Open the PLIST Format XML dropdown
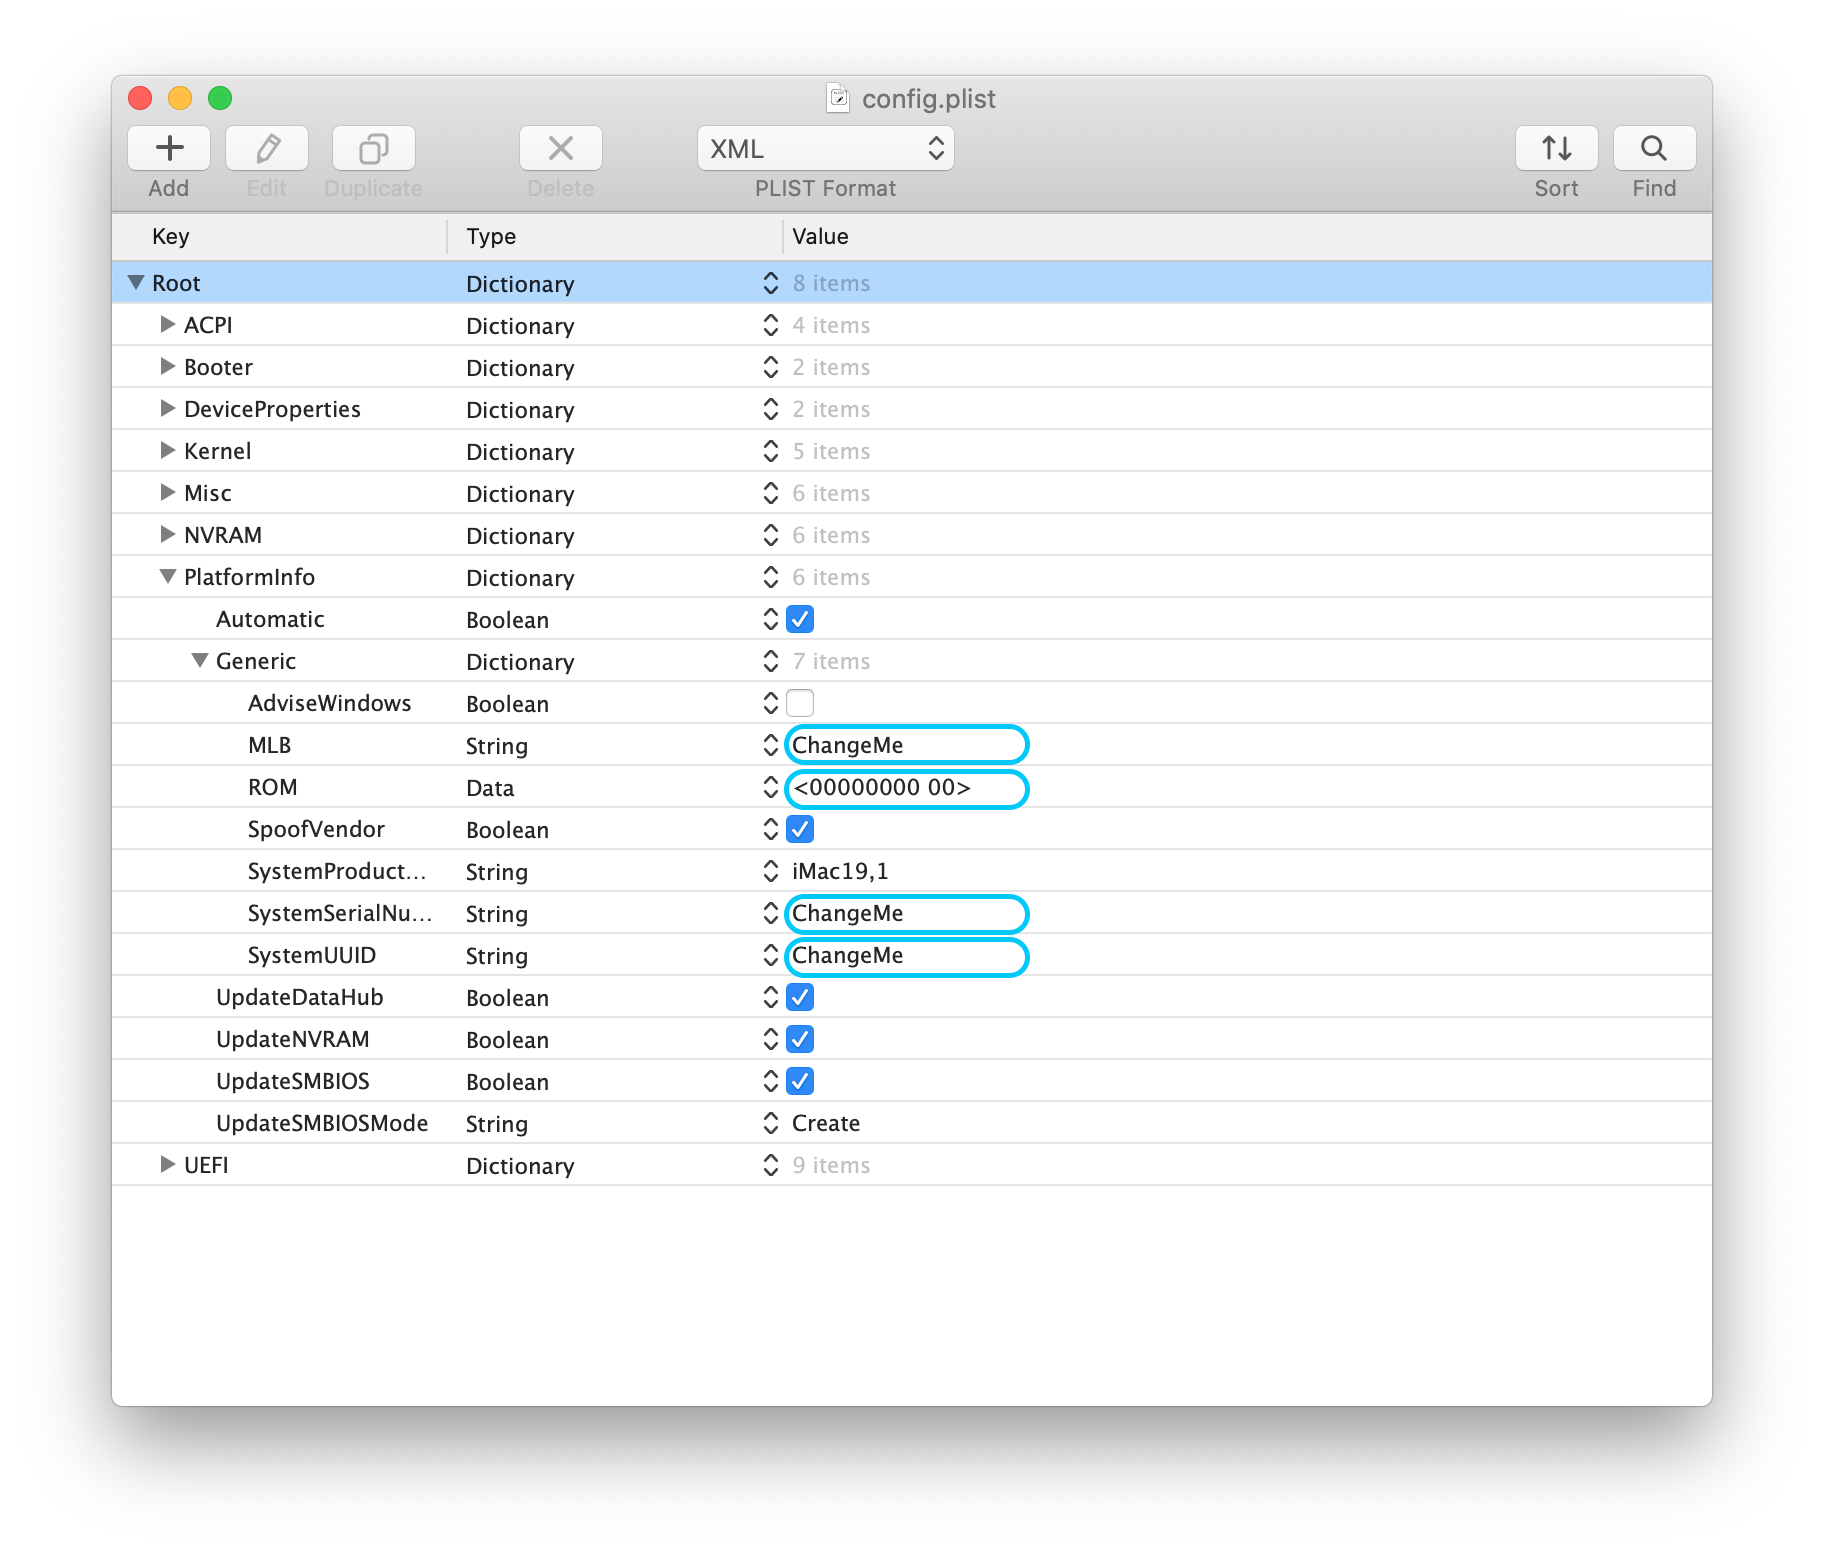 (825, 148)
